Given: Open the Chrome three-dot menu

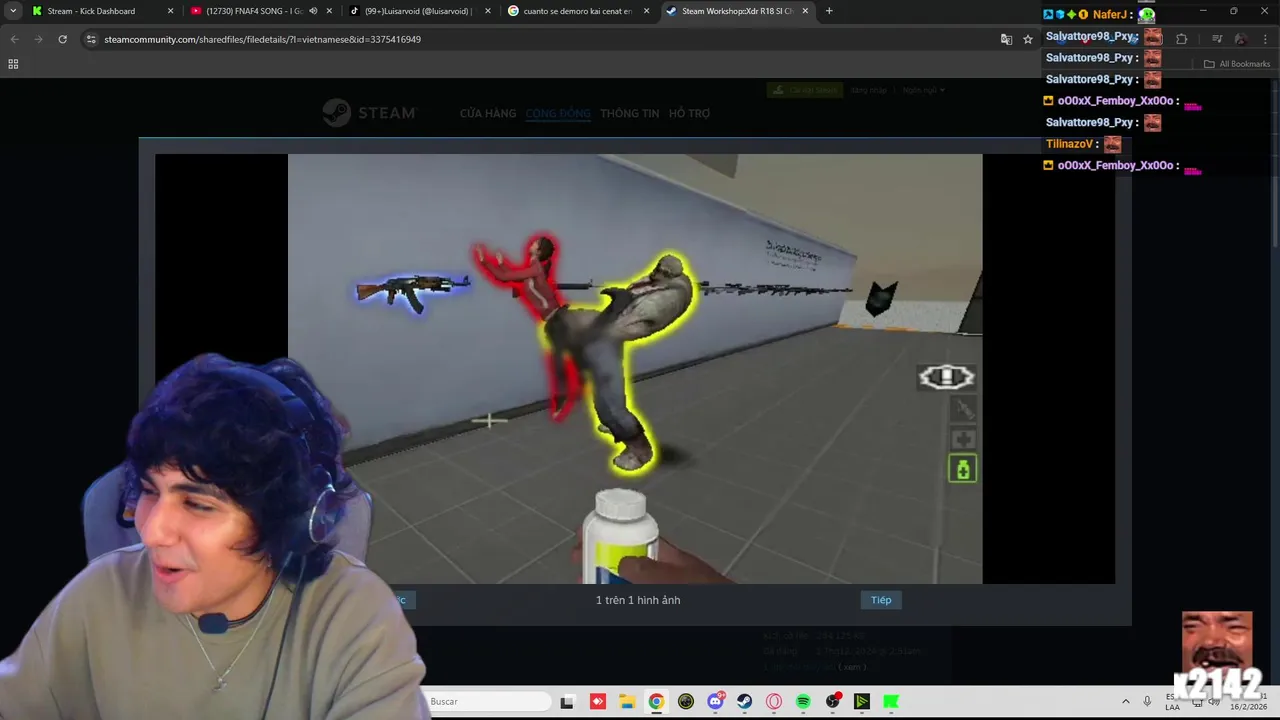Looking at the screenshot, I should click(x=1266, y=39).
